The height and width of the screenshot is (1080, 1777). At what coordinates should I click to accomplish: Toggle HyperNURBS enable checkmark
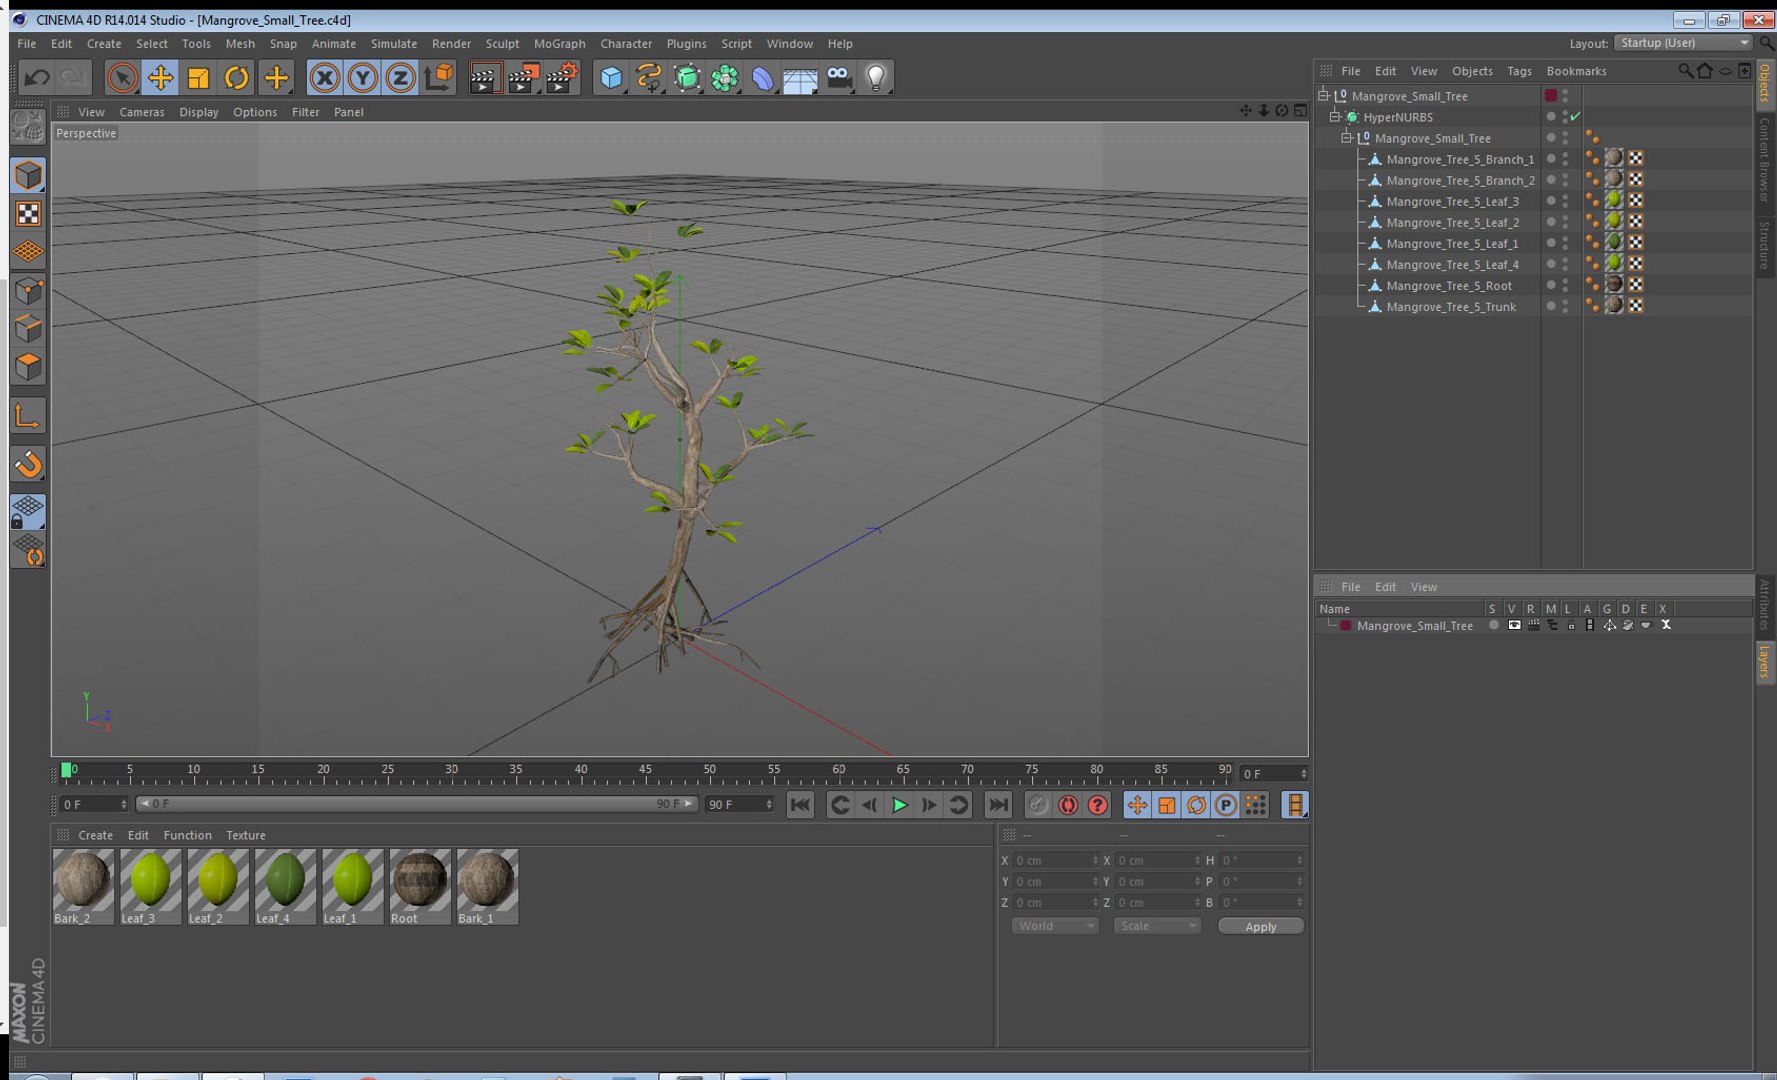(1576, 117)
